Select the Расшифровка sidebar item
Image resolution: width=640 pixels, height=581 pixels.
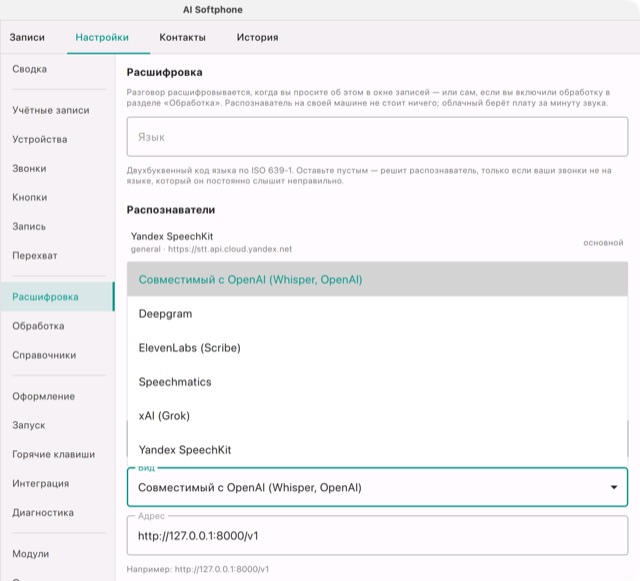tap(58, 296)
